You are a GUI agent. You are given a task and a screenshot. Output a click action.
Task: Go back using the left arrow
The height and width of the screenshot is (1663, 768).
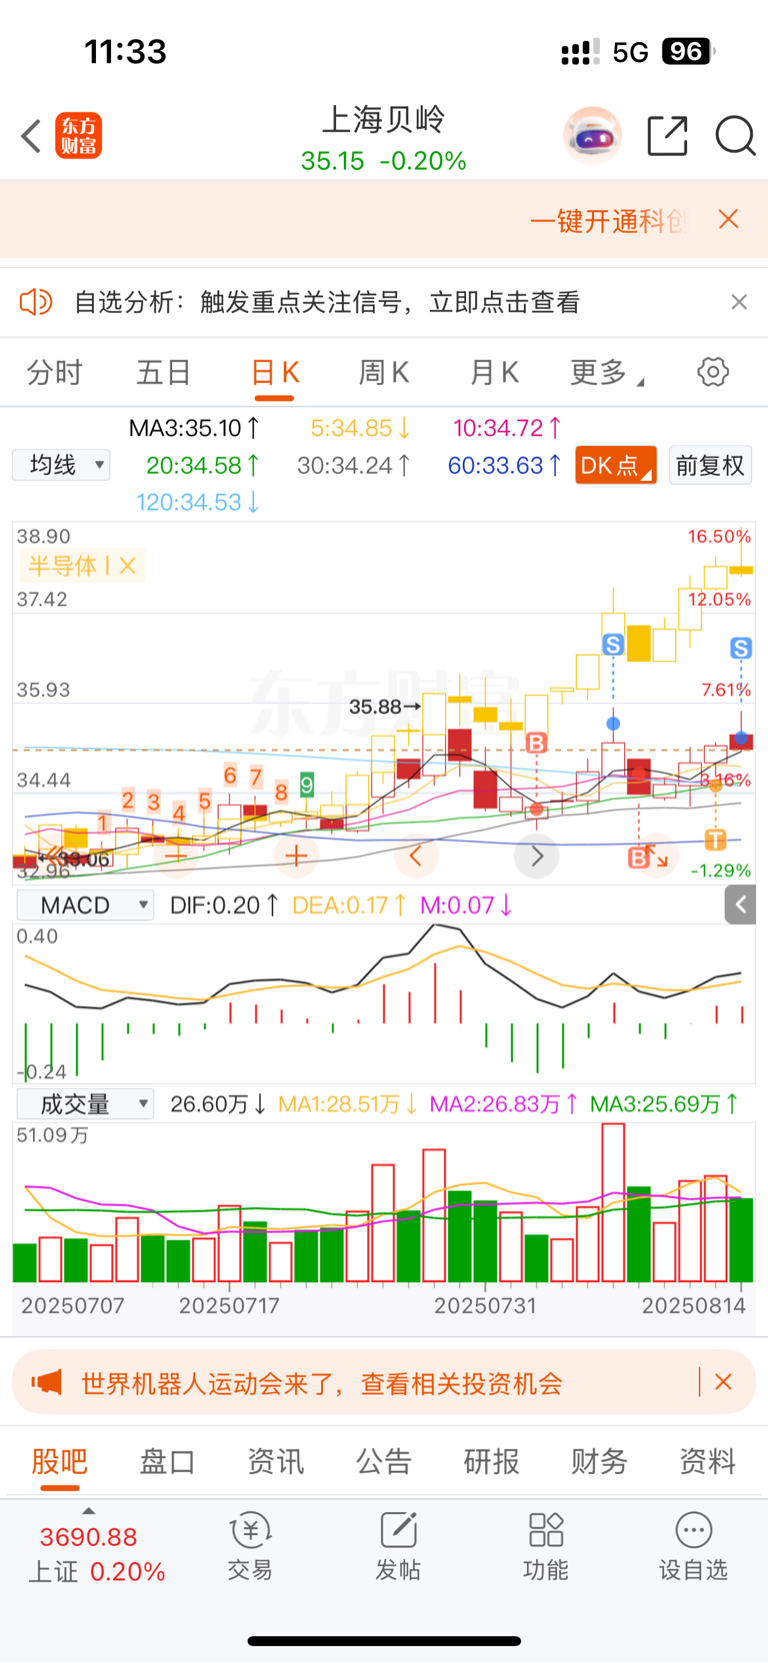31,136
